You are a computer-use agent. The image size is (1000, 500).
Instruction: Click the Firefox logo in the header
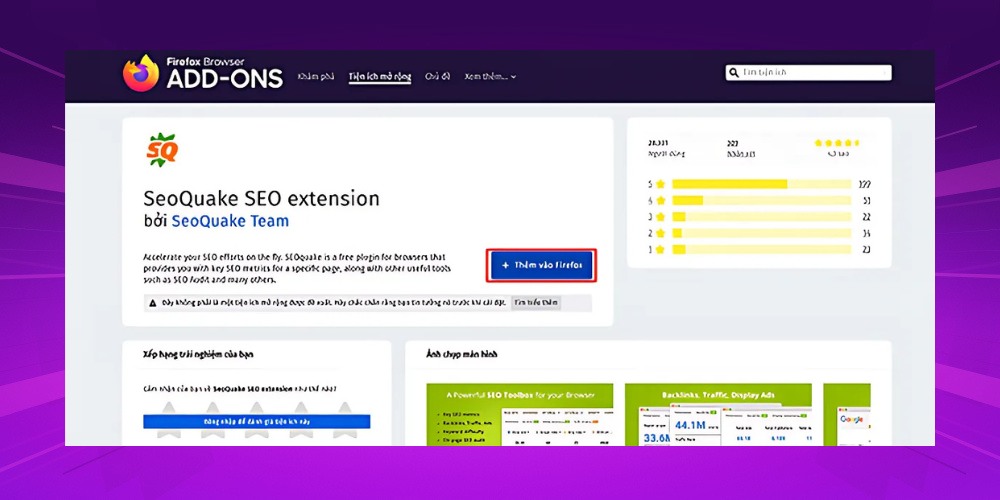141,73
